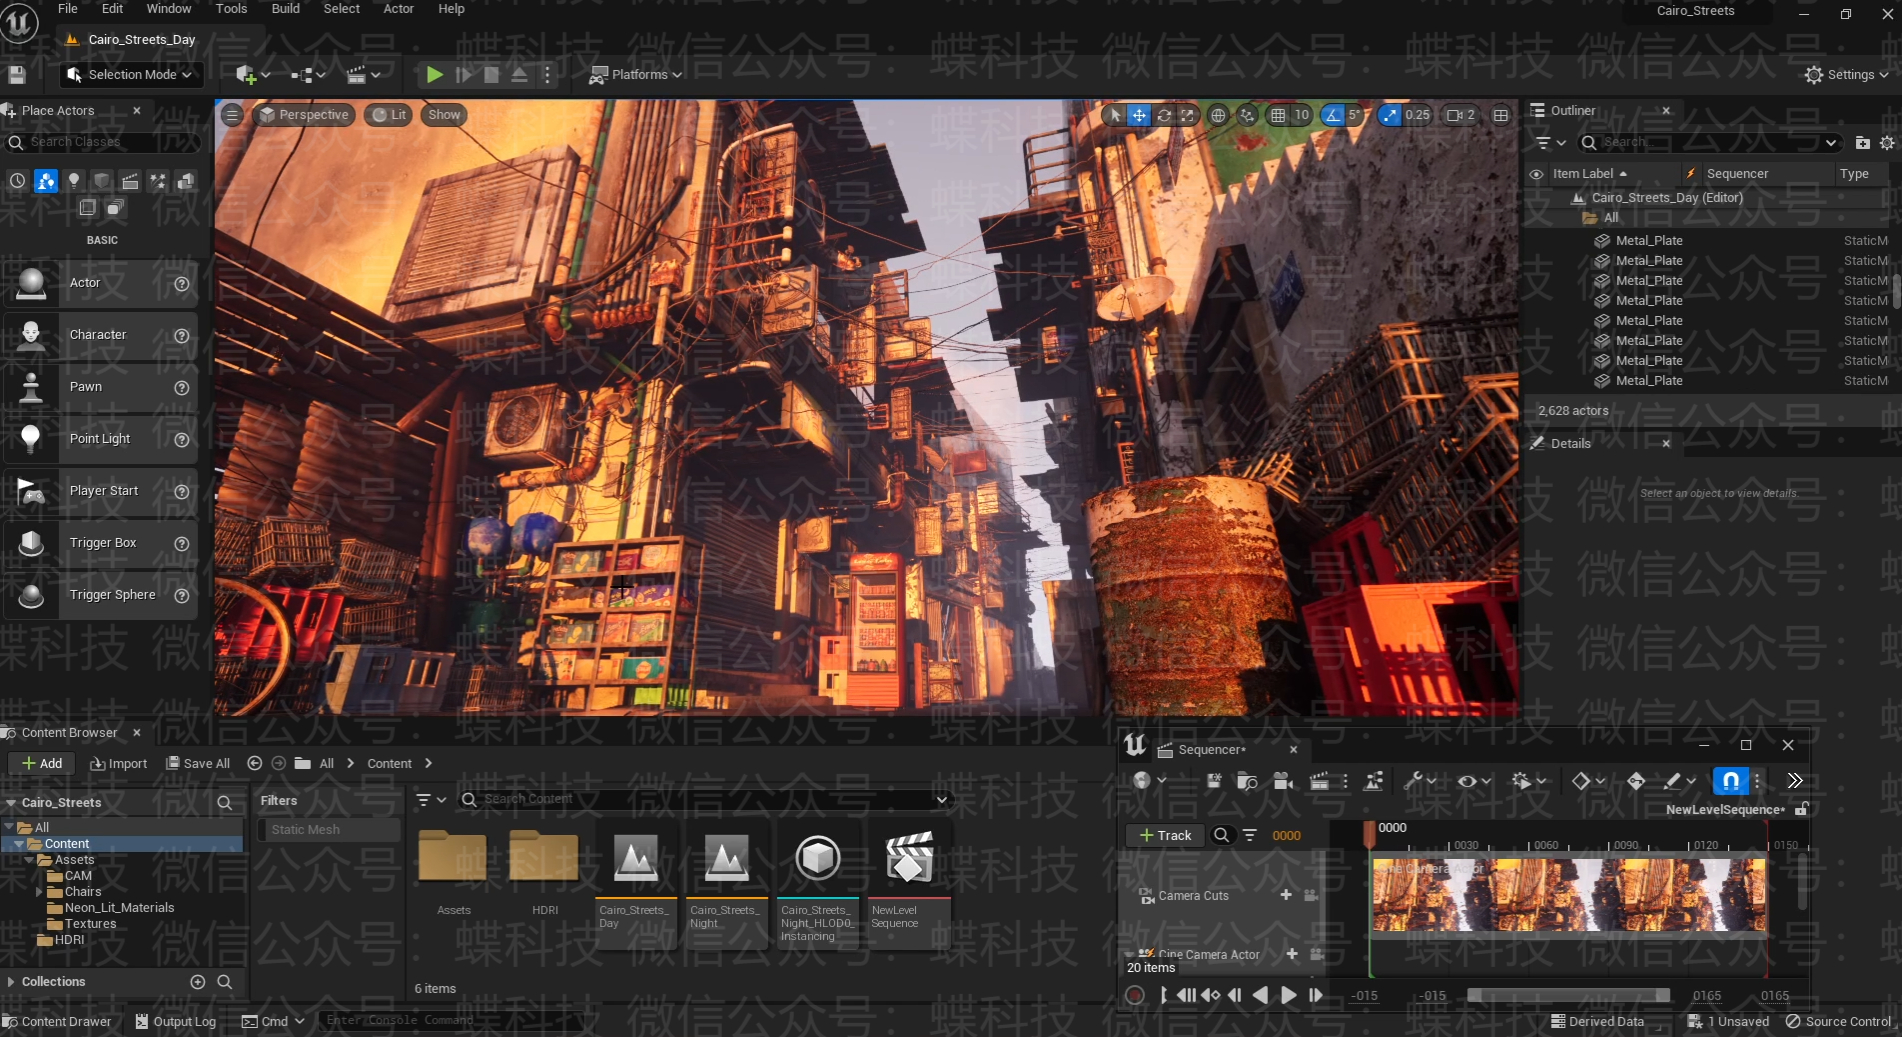Open Selection Mode dropdown

click(130, 74)
